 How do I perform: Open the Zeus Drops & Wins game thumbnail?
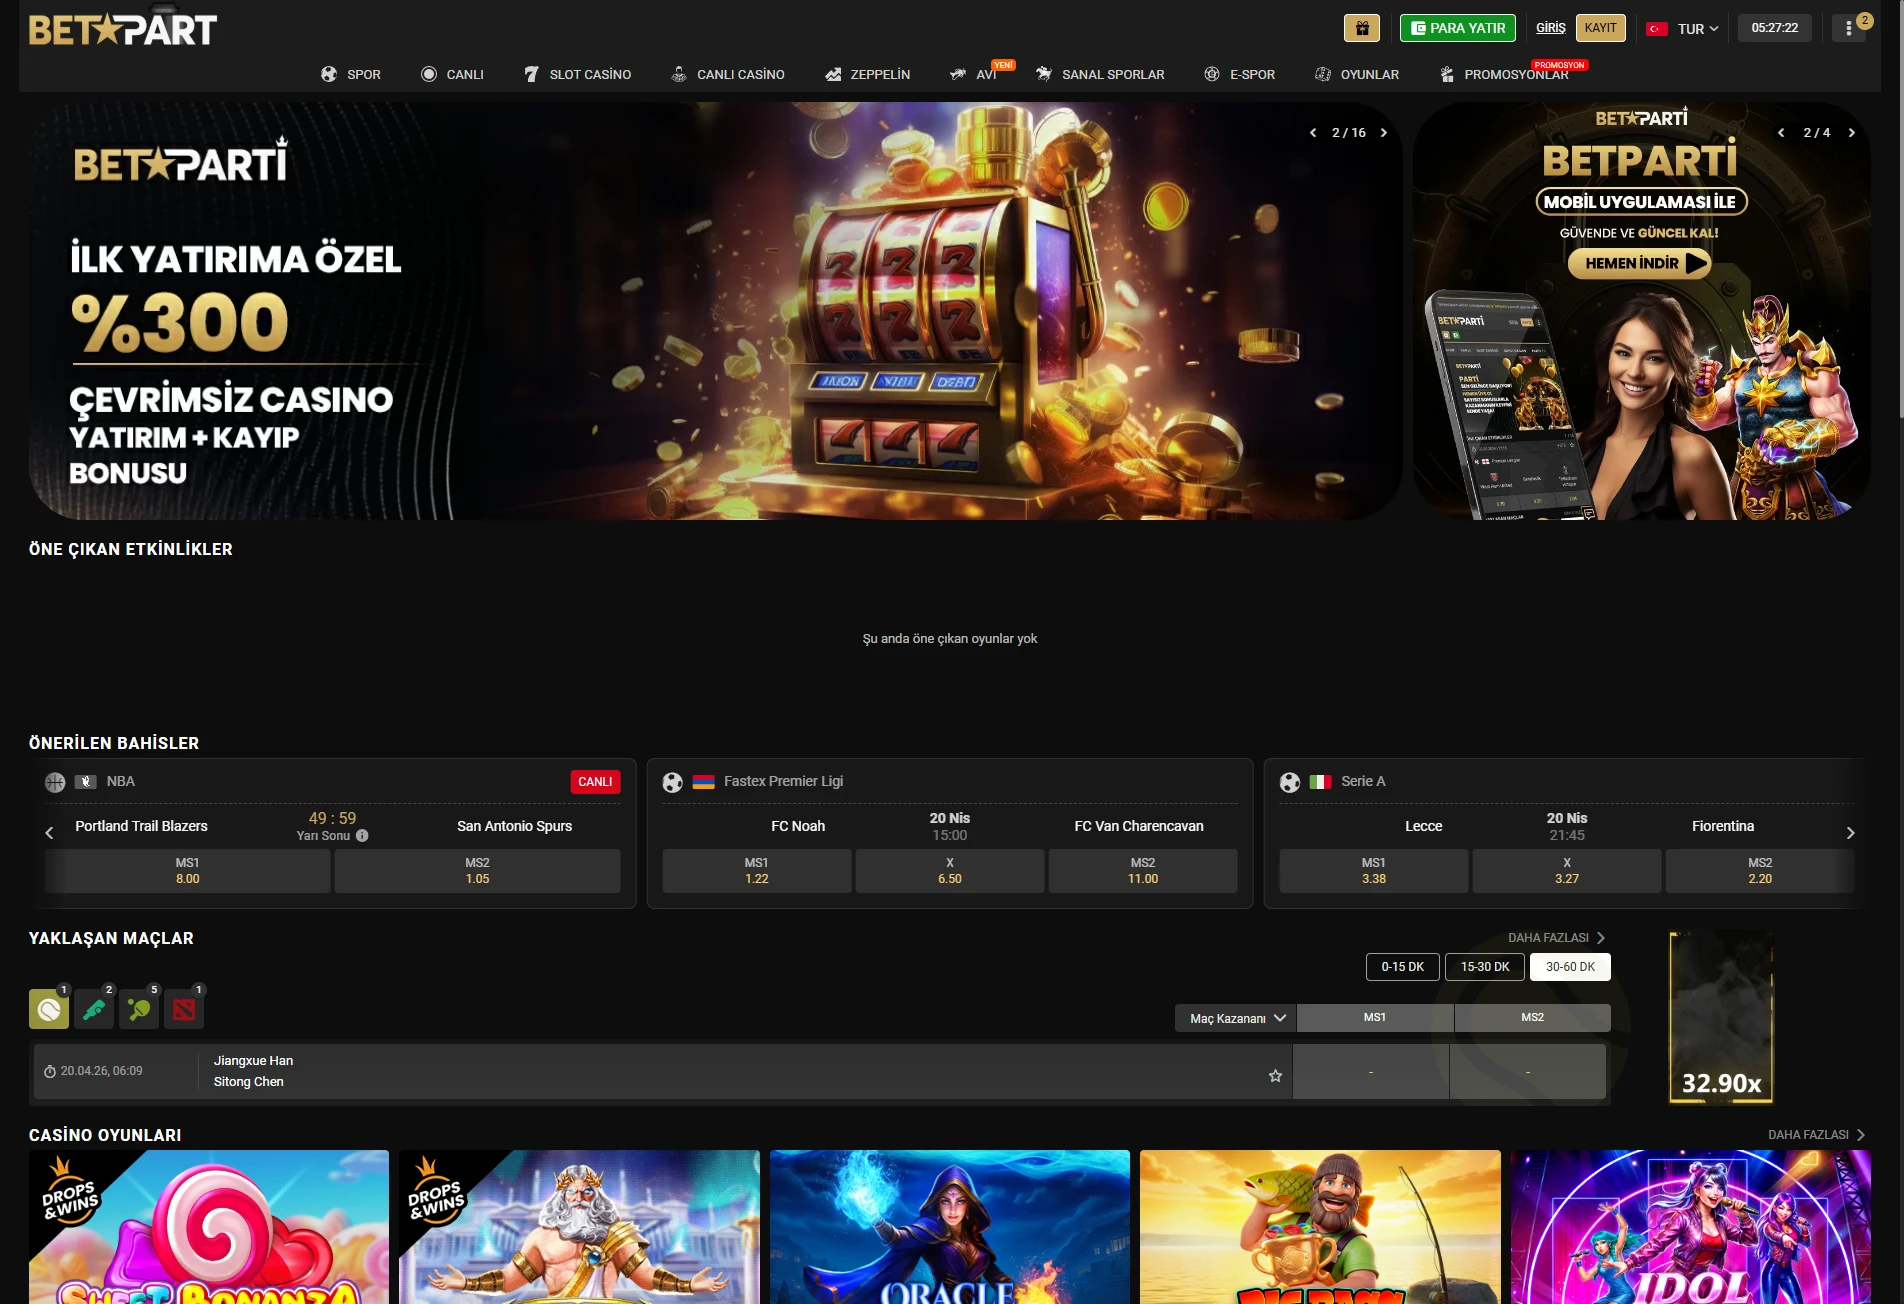pos(579,1227)
